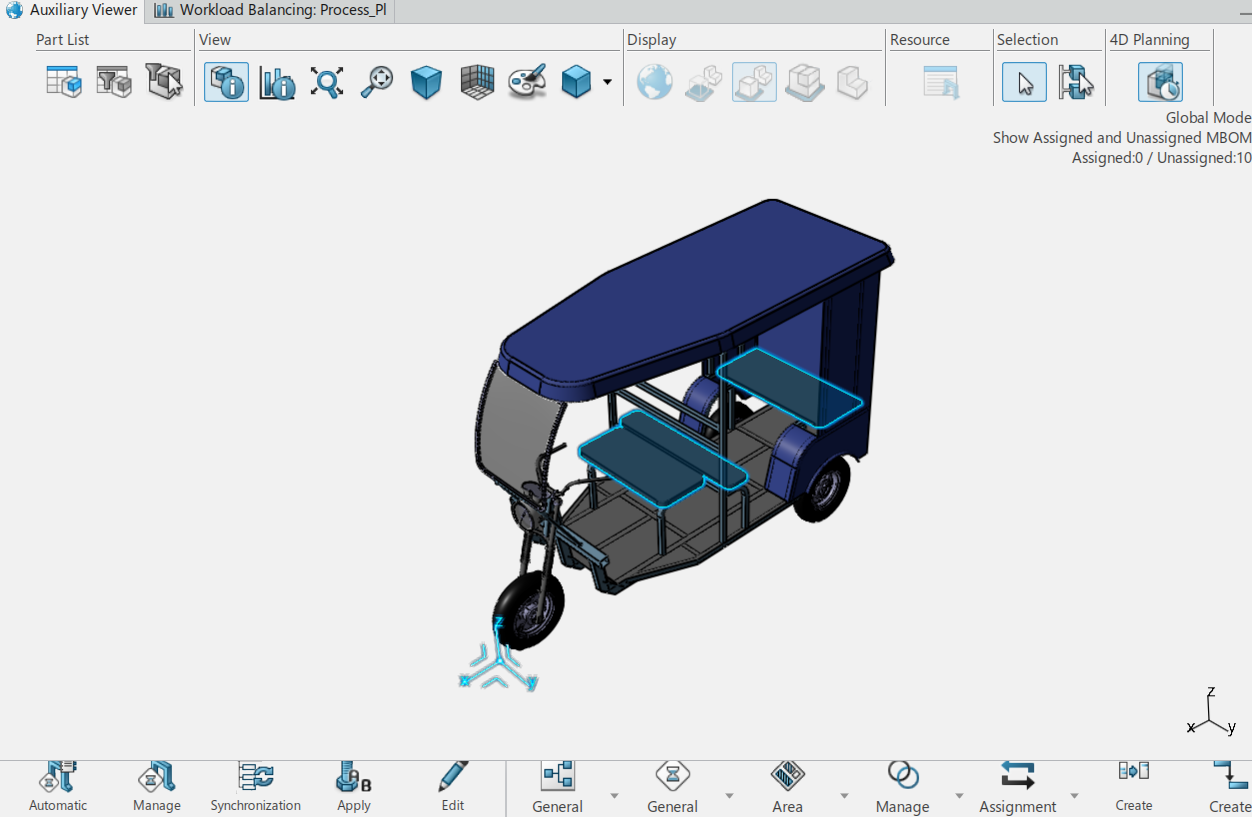Viewport: 1252px width, 817px height.
Task: Click the 'Part List' section label
Action: pyautogui.click(x=63, y=40)
